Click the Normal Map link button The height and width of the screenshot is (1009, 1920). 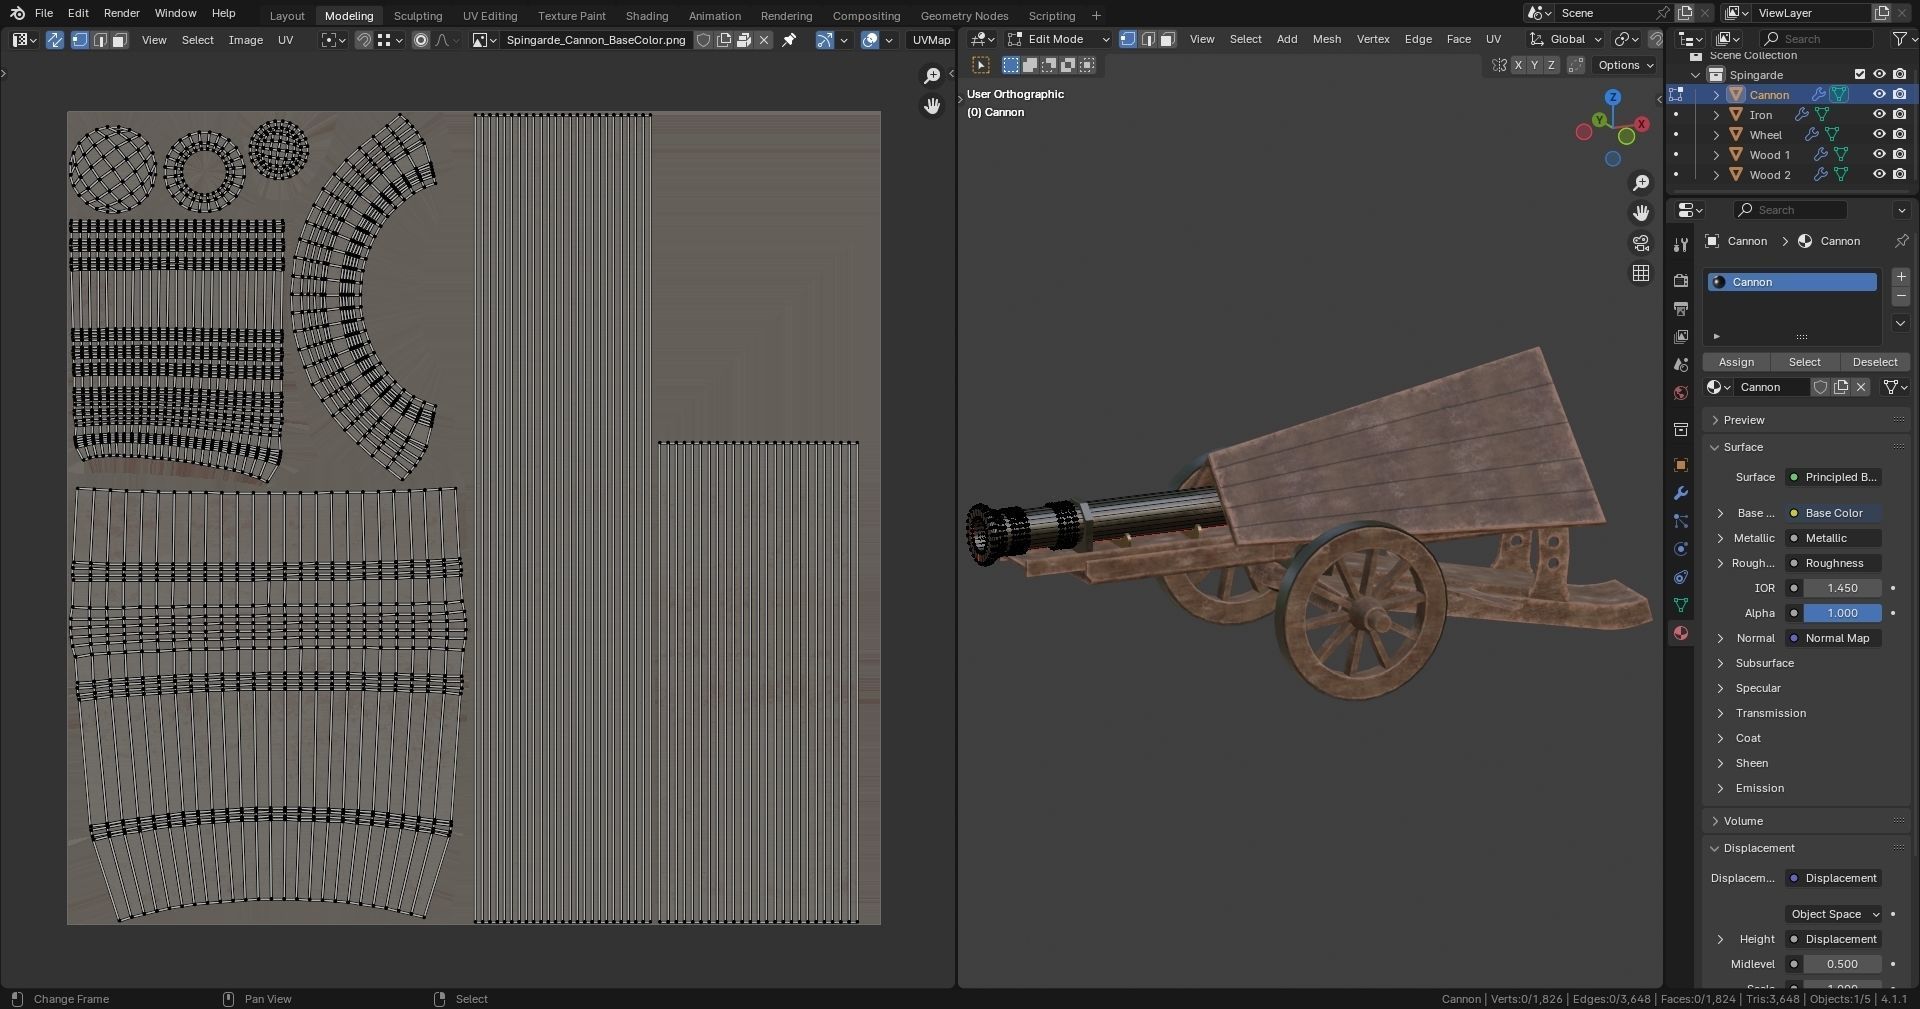(x=1834, y=638)
